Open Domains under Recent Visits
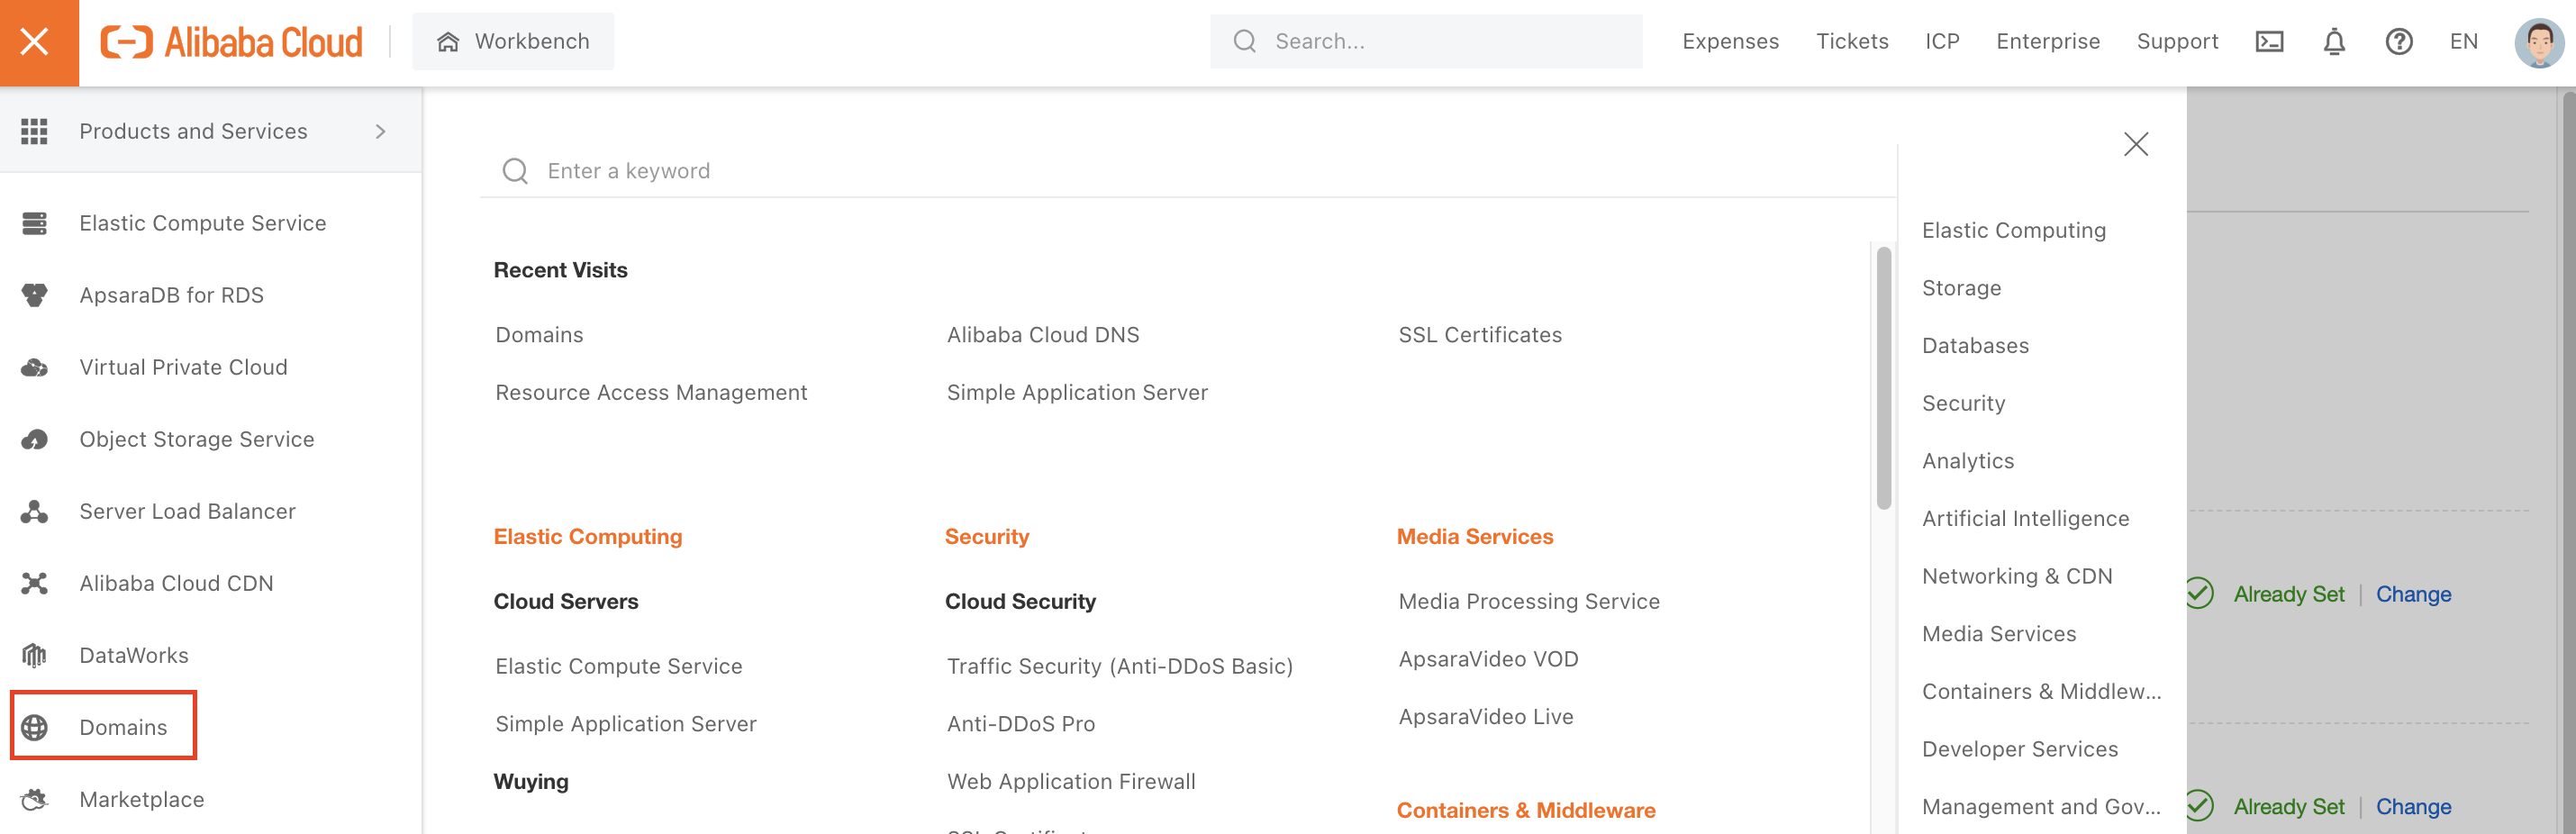 click(539, 335)
